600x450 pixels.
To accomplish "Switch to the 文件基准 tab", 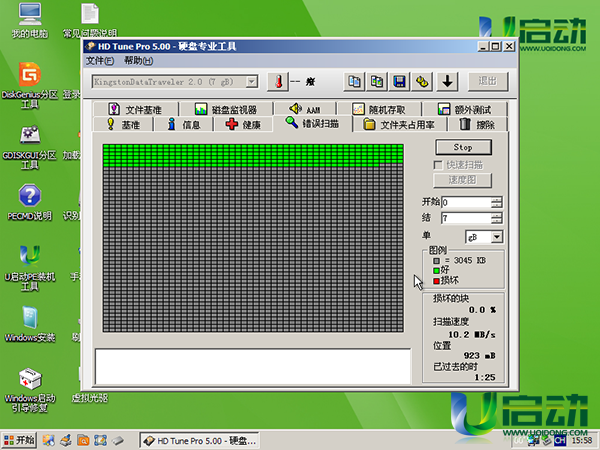I will pyautogui.click(x=135, y=109).
